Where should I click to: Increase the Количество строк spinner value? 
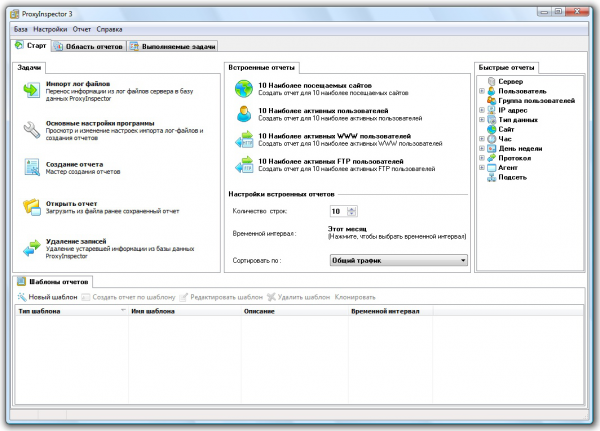[x=352, y=208]
